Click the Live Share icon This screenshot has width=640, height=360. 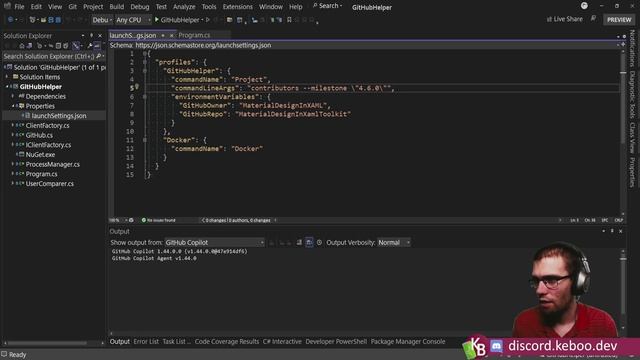[549, 19]
